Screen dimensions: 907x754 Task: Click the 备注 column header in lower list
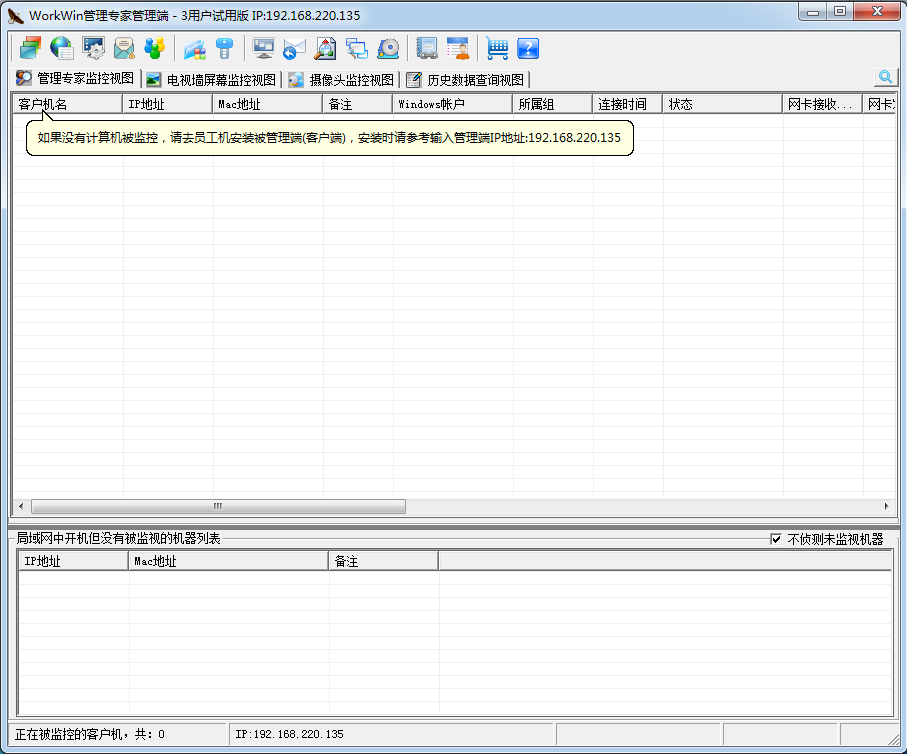pyautogui.click(x=383, y=562)
